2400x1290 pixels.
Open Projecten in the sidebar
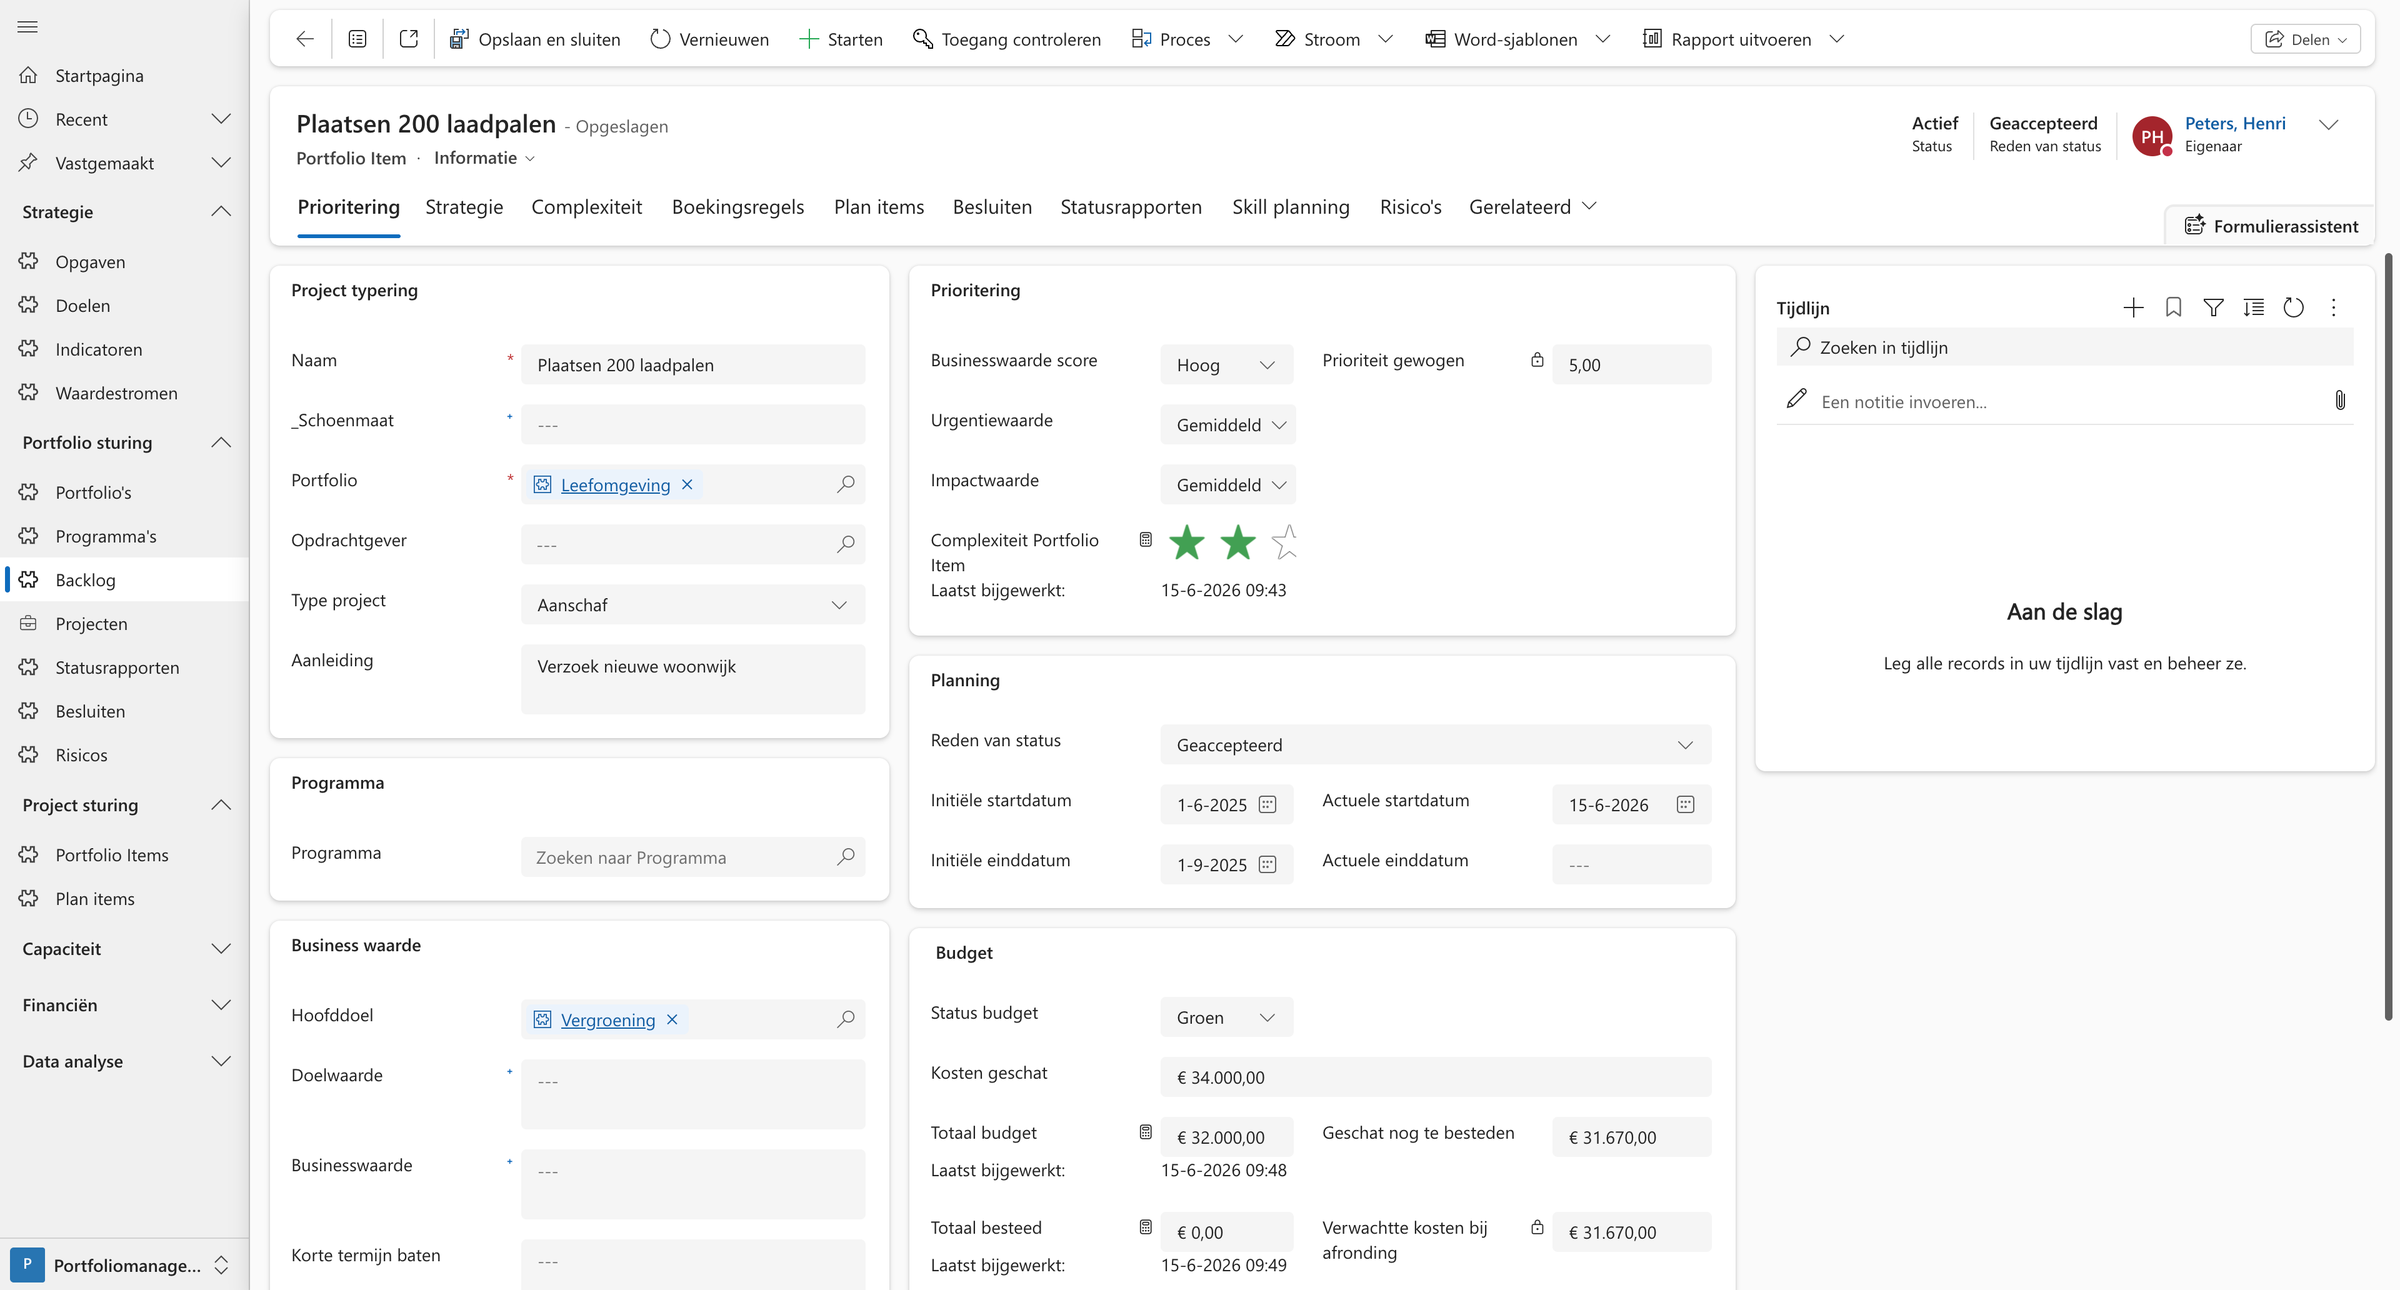(124, 623)
